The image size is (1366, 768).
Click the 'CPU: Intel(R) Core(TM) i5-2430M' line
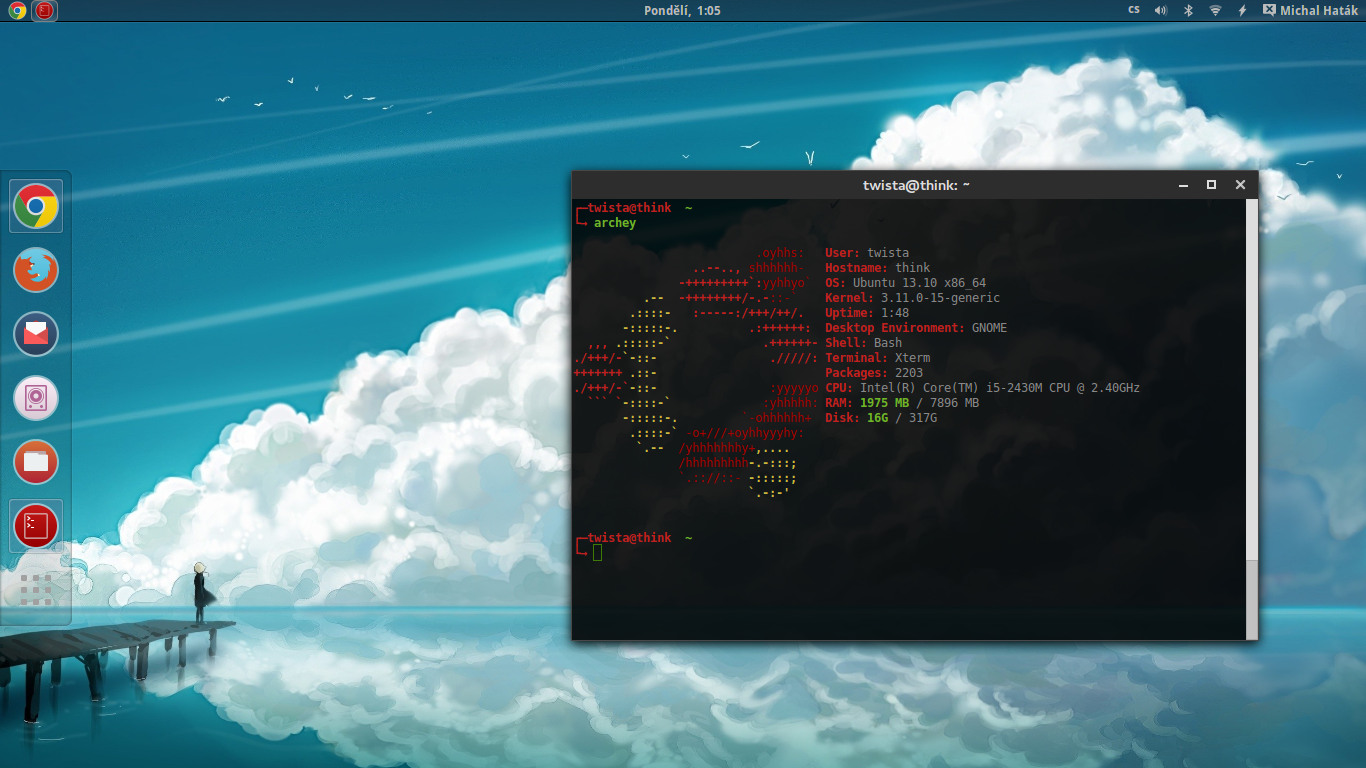coord(983,388)
